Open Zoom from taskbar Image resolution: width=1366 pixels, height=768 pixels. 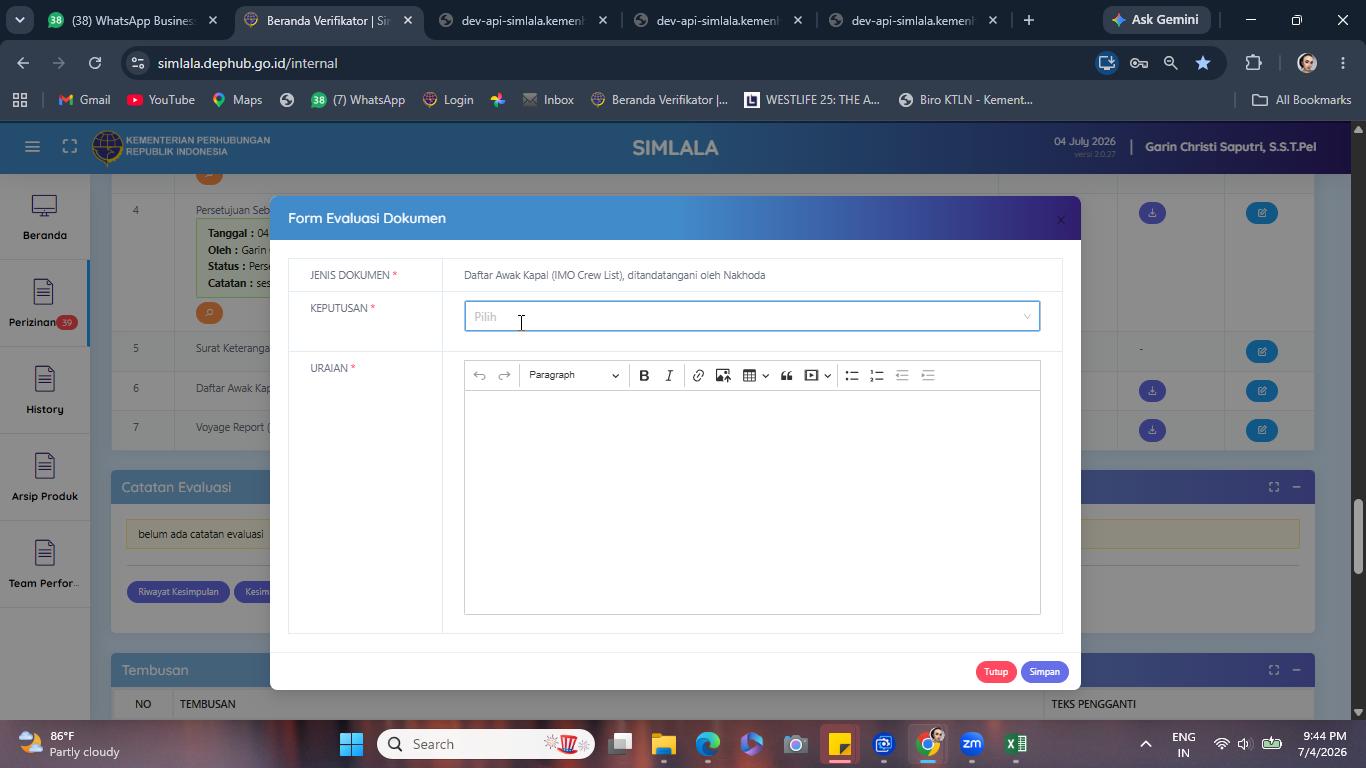point(972,744)
